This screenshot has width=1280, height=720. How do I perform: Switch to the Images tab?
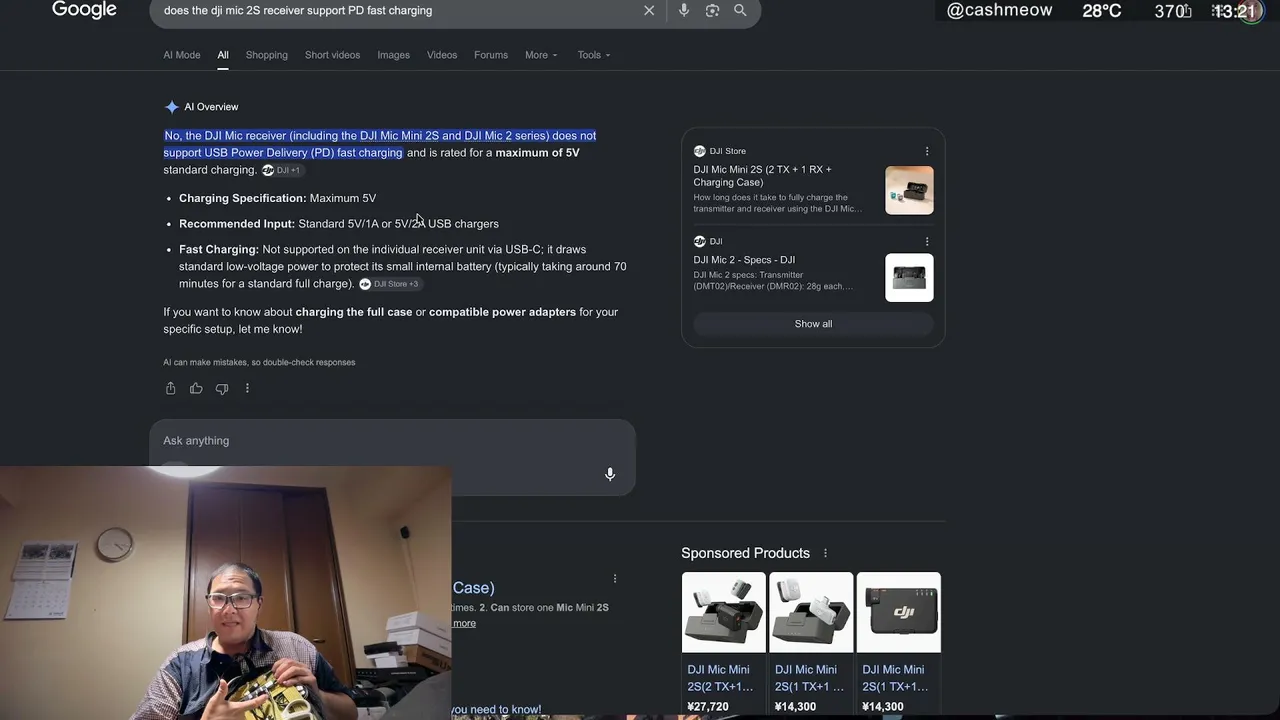(x=393, y=55)
